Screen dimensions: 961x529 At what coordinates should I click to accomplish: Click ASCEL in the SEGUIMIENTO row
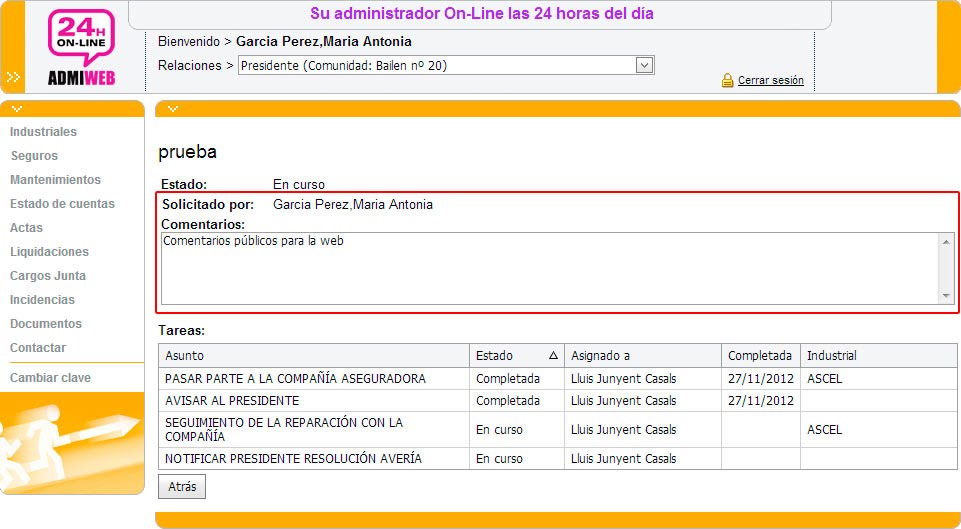tap(824, 430)
